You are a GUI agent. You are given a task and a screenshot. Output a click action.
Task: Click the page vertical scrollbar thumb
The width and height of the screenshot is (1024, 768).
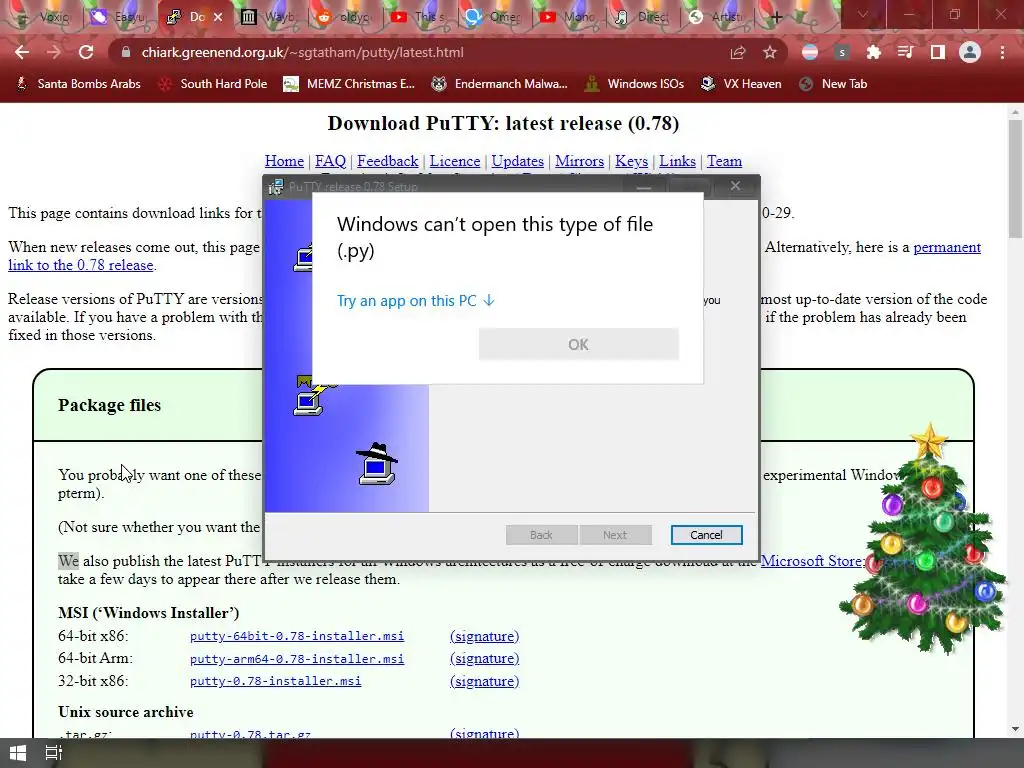(1015, 179)
